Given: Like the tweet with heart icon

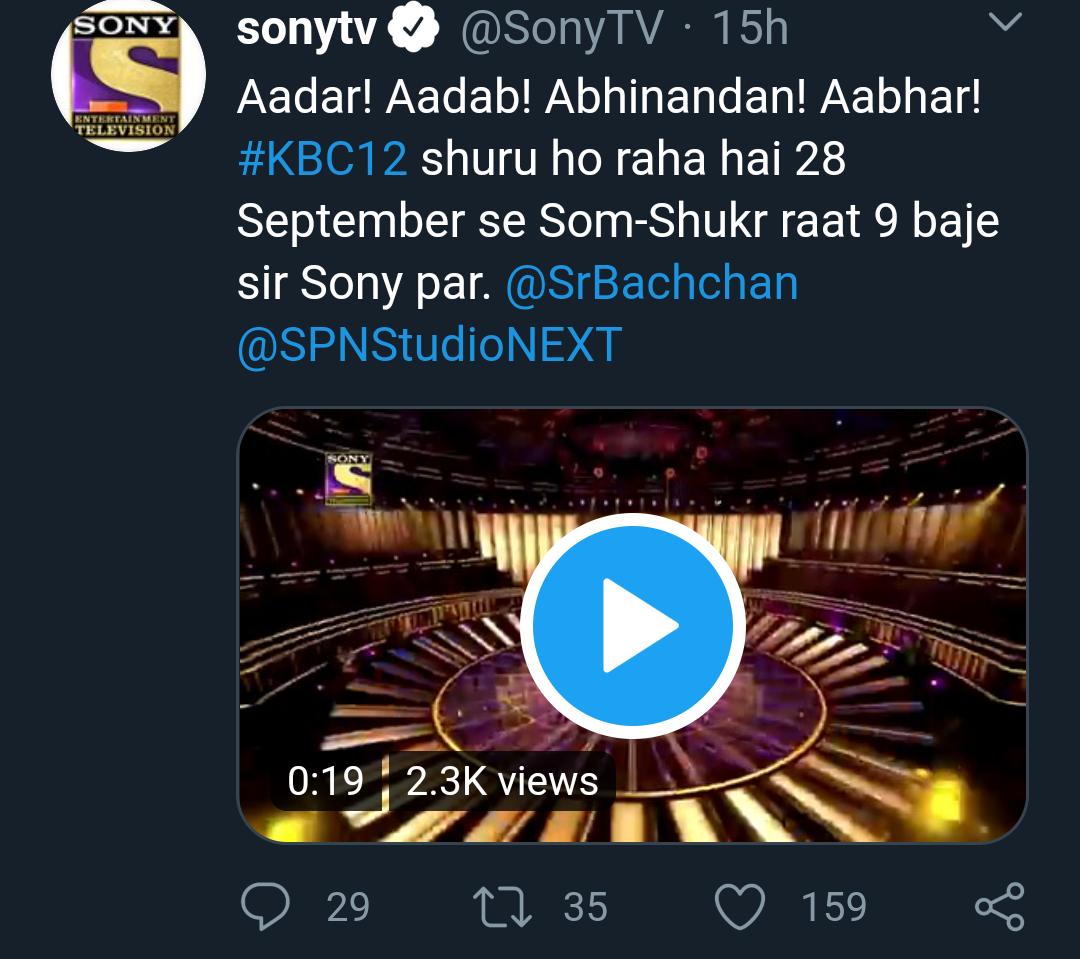Looking at the screenshot, I should (x=740, y=907).
